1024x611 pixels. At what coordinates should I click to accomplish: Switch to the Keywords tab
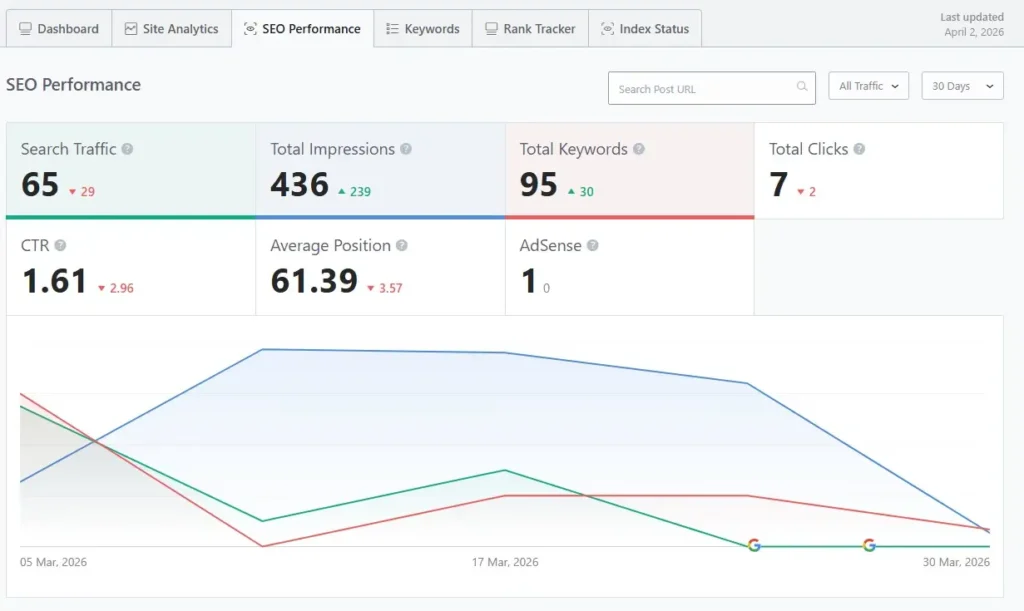tap(423, 28)
